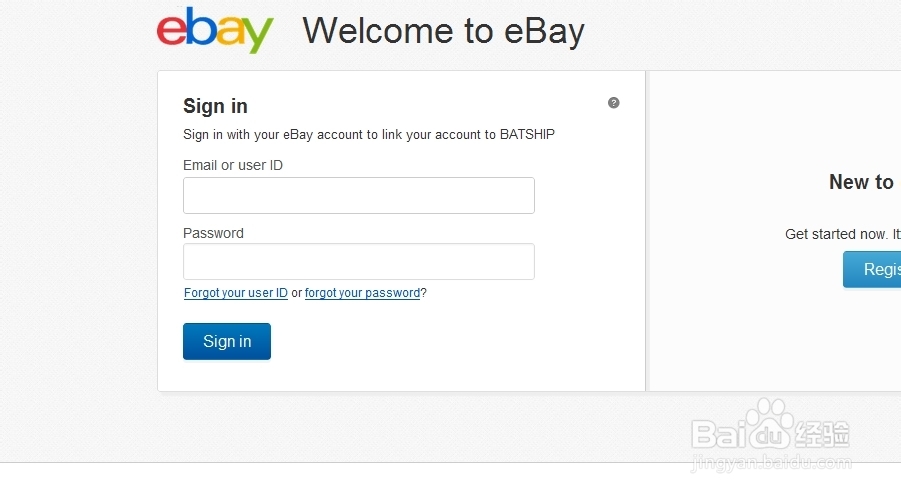901x494 pixels.
Task: Click the question mark after forgot password
Action: tap(423, 293)
